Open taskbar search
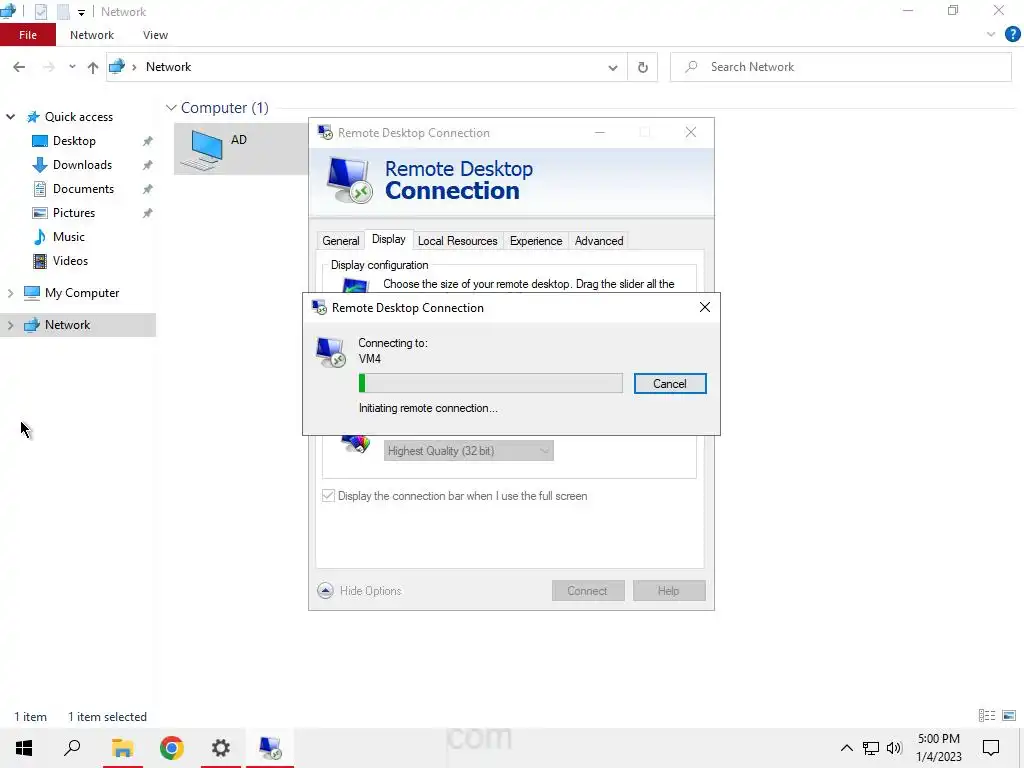Viewport: 1024px width, 768px height. click(72, 748)
